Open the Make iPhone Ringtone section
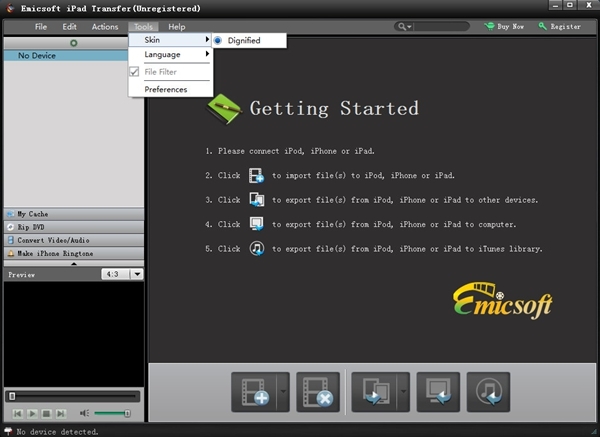 74,253
